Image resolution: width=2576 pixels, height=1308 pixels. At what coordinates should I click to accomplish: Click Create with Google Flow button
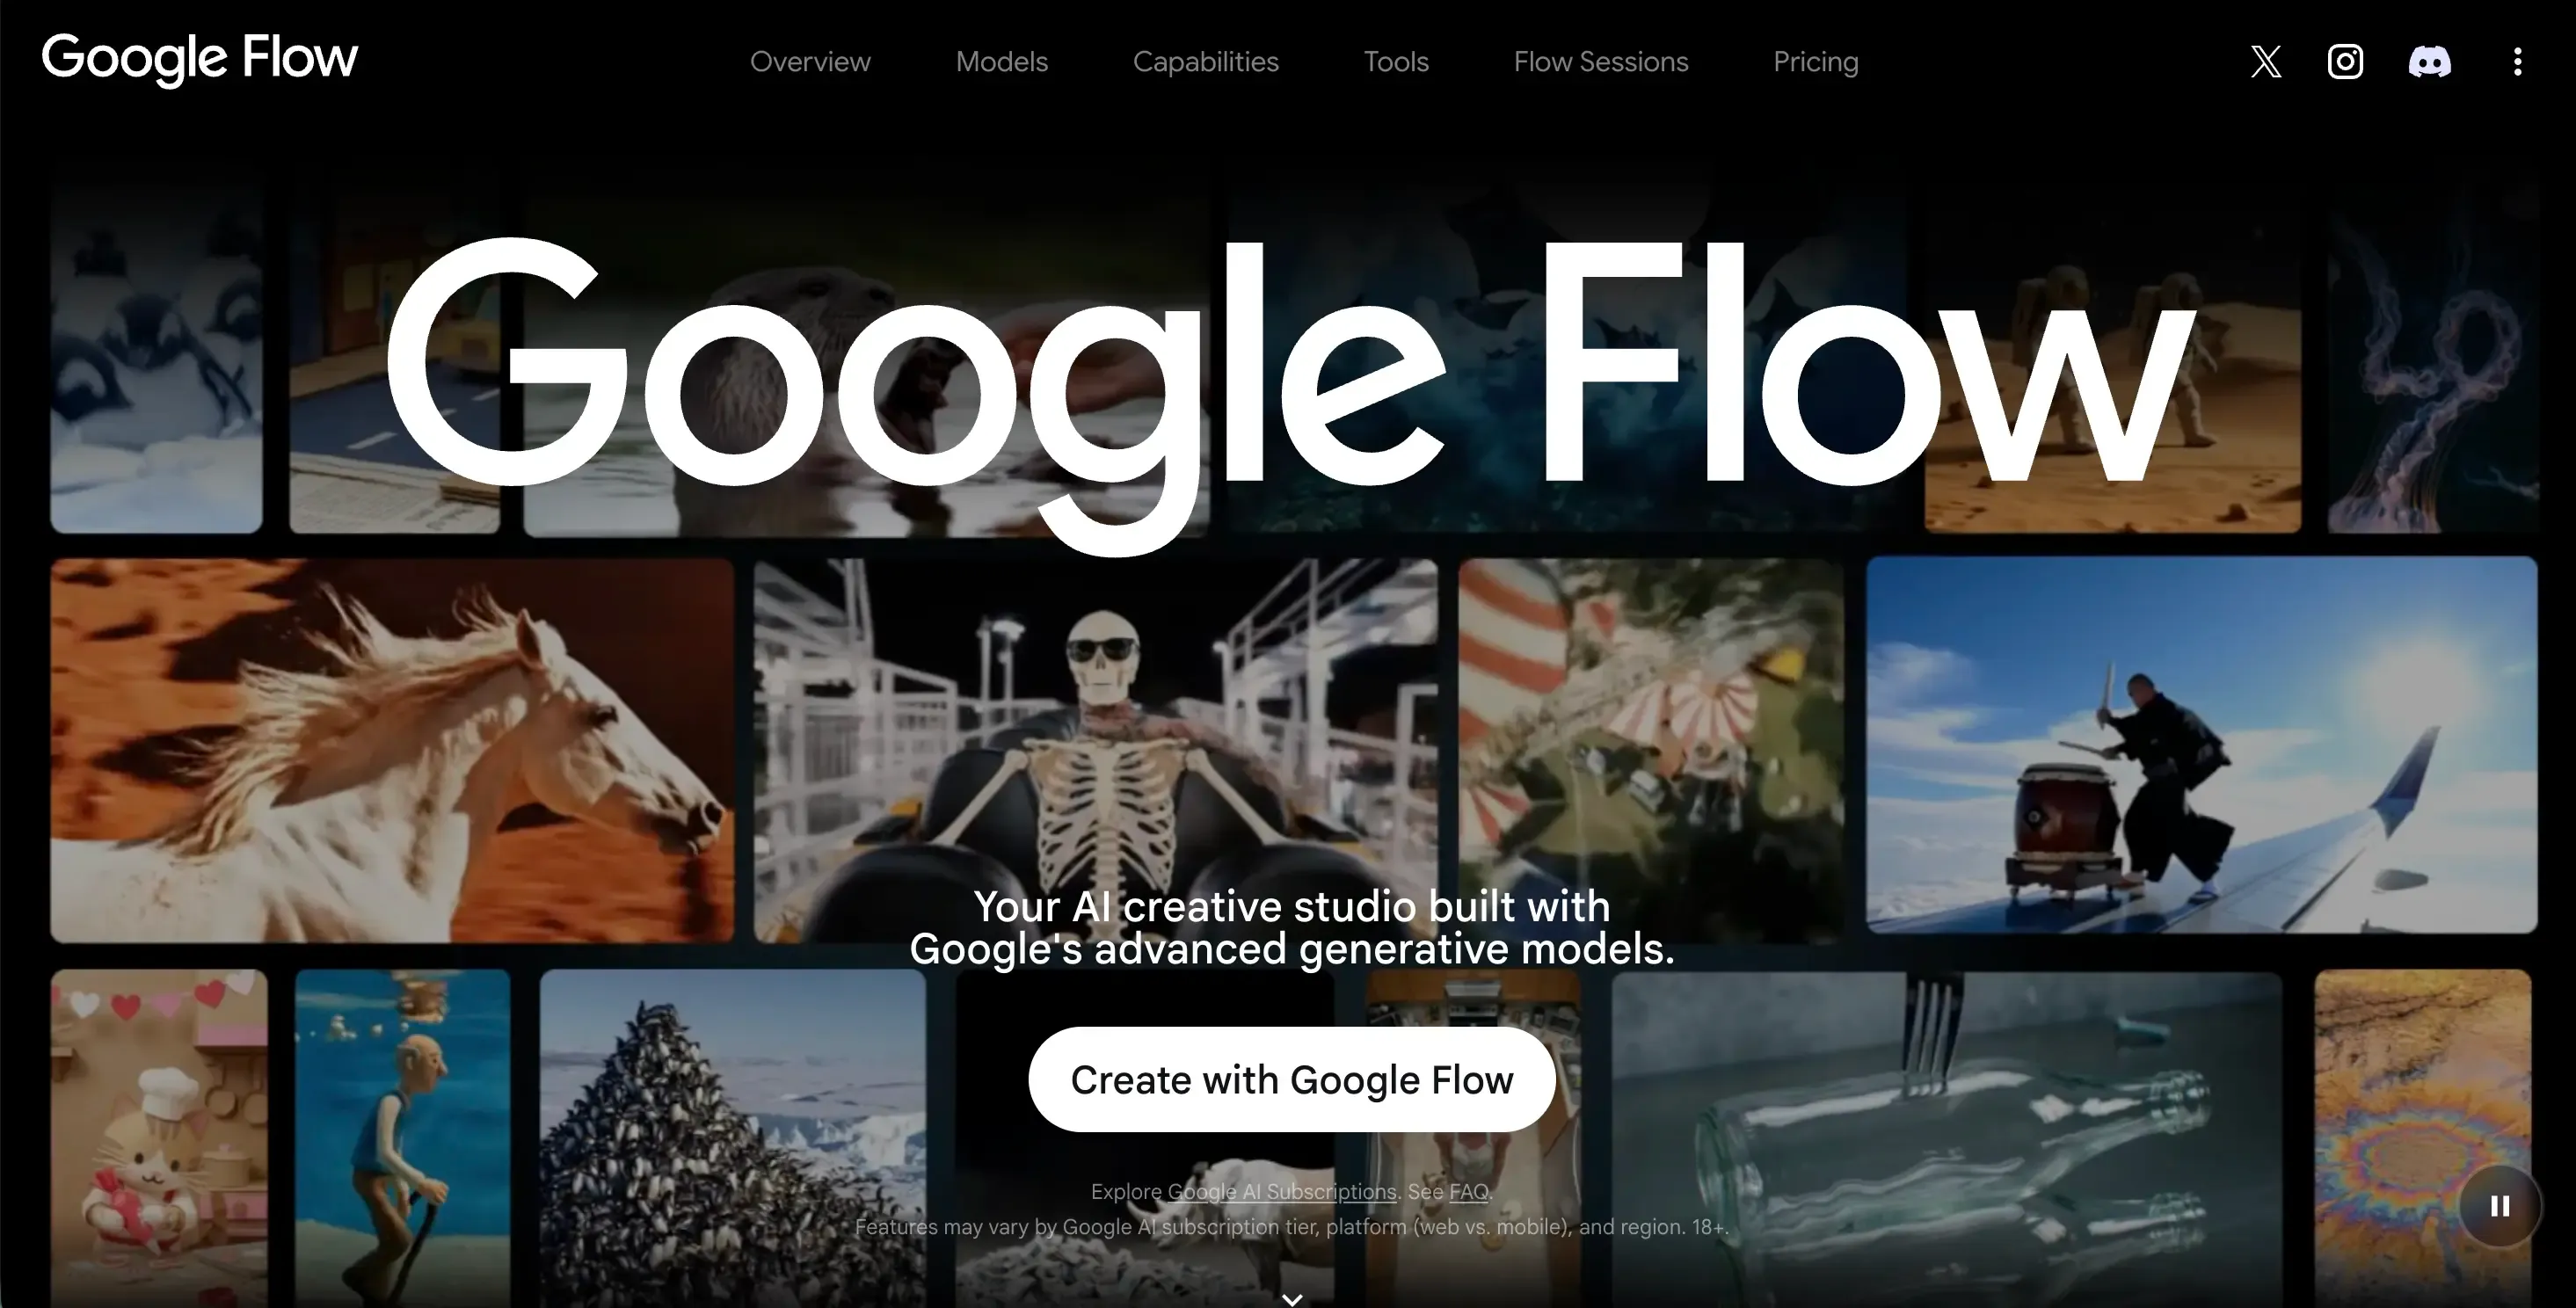pos(1291,1079)
